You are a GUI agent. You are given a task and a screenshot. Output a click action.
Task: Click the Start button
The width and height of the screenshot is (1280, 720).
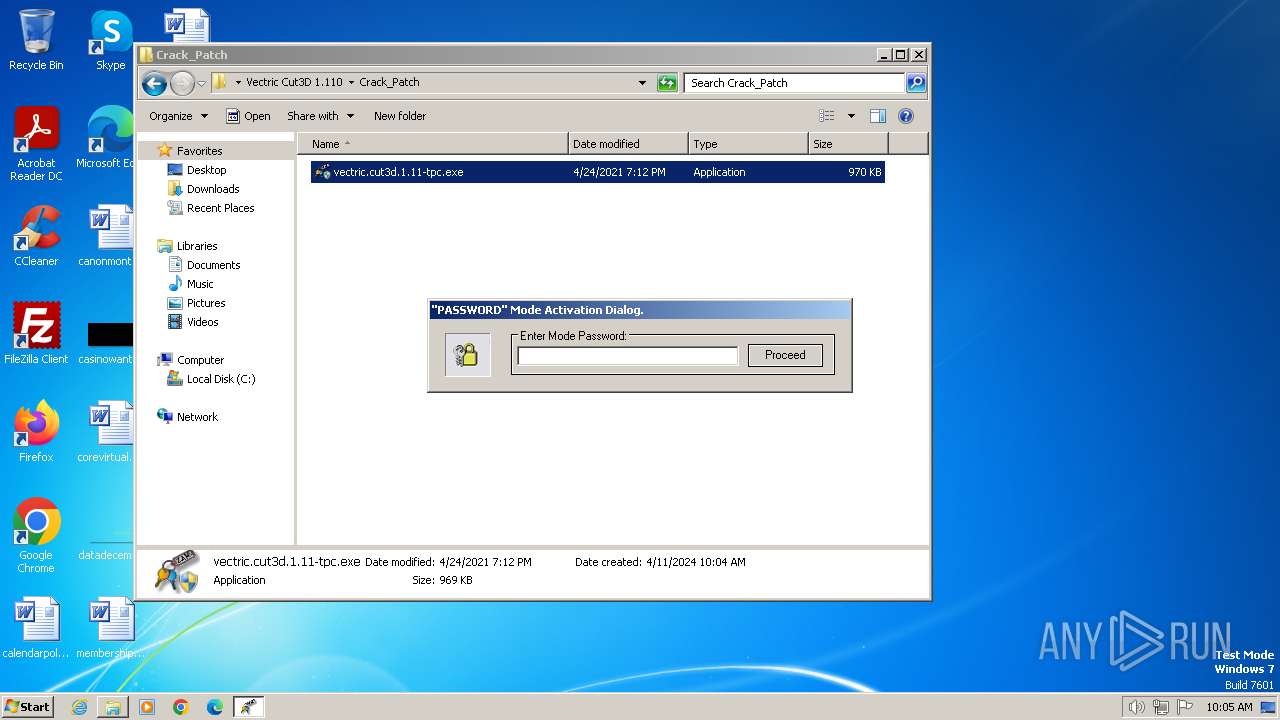pos(27,706)
